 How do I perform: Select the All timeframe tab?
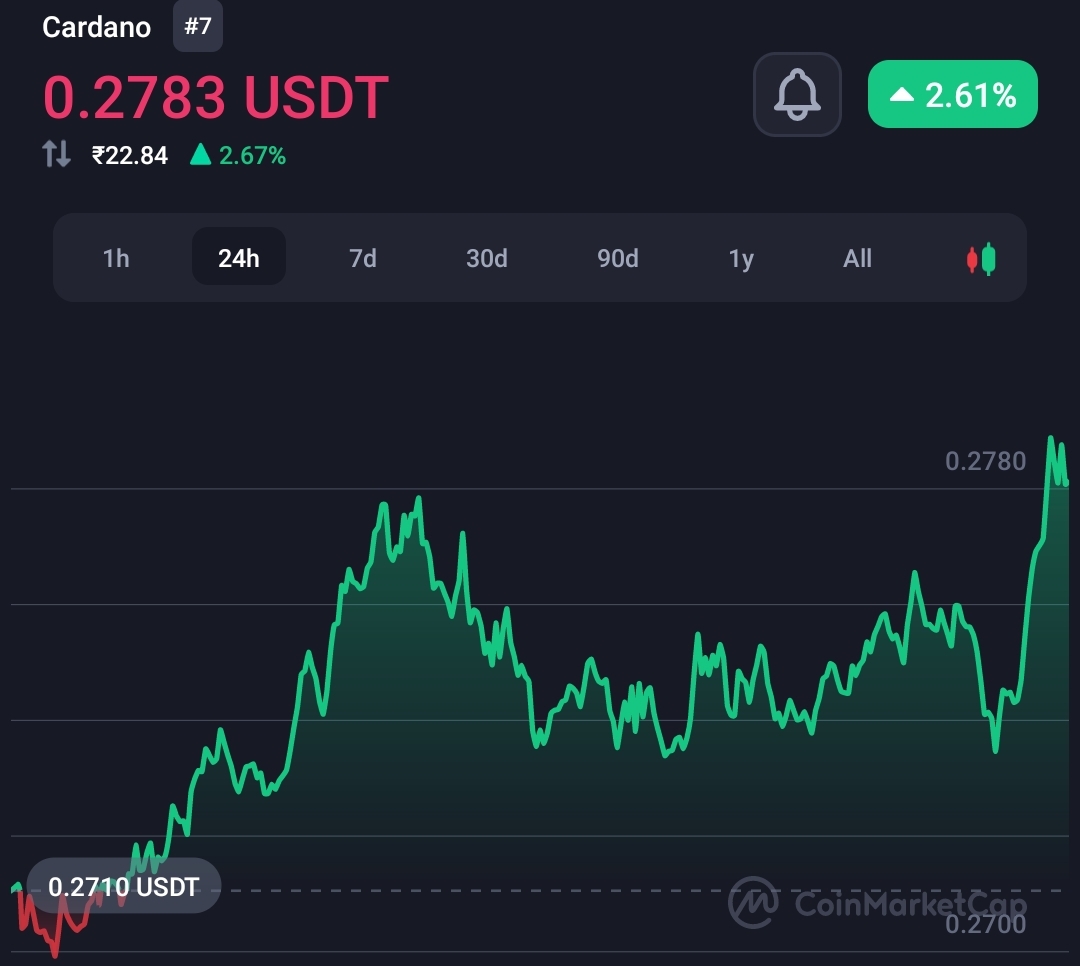[x=857, y=258]
